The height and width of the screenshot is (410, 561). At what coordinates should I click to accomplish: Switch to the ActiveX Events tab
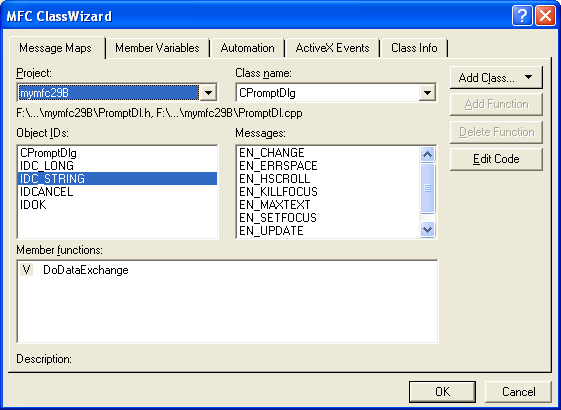tap(332, 48)
